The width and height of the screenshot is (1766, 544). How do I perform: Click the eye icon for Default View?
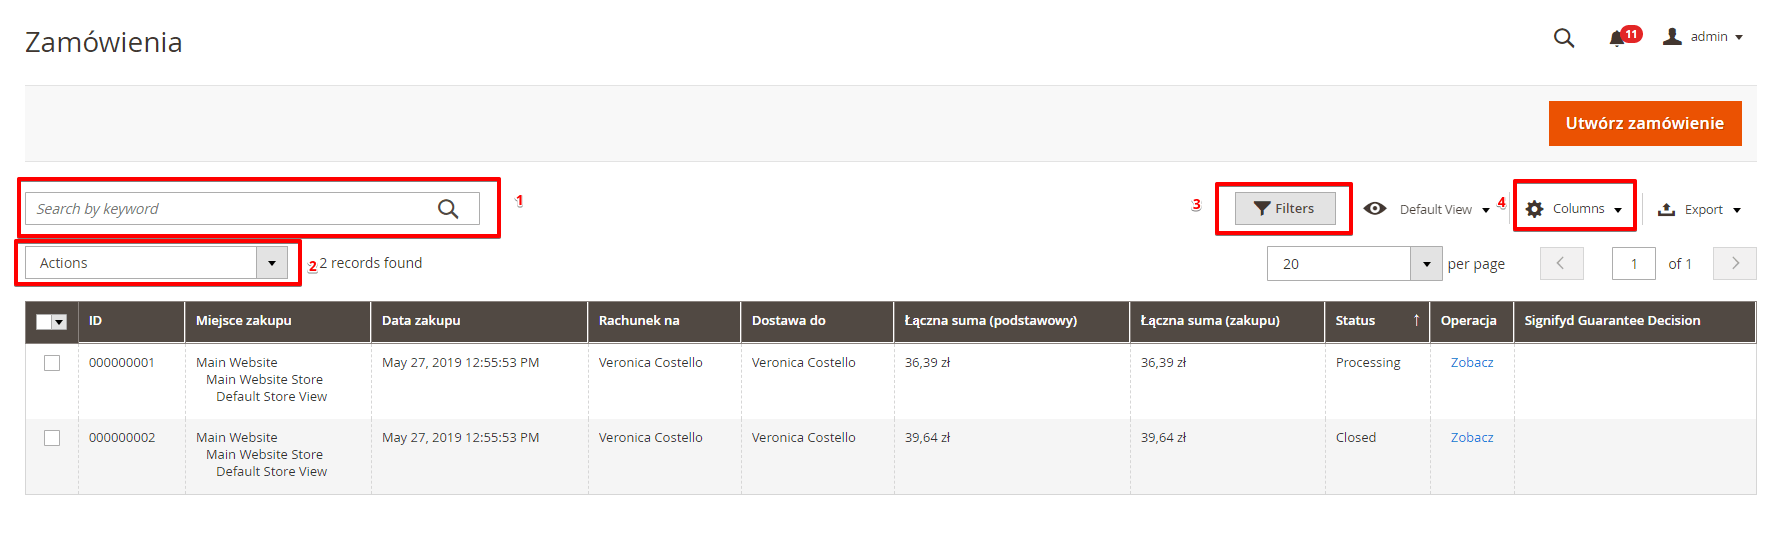[1375, 208]
